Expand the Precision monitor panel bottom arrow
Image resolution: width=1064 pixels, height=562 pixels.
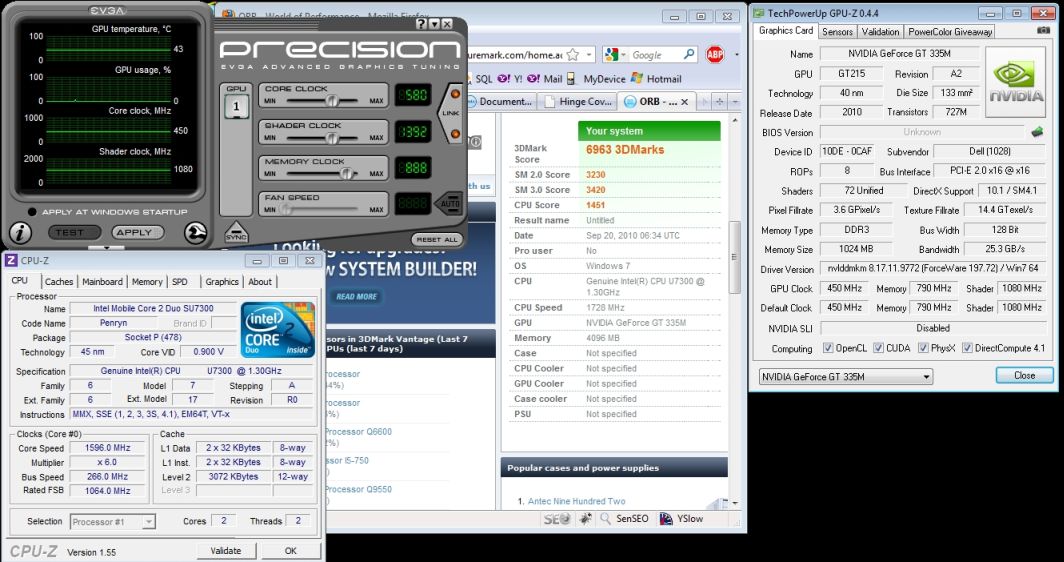point(107,248)
